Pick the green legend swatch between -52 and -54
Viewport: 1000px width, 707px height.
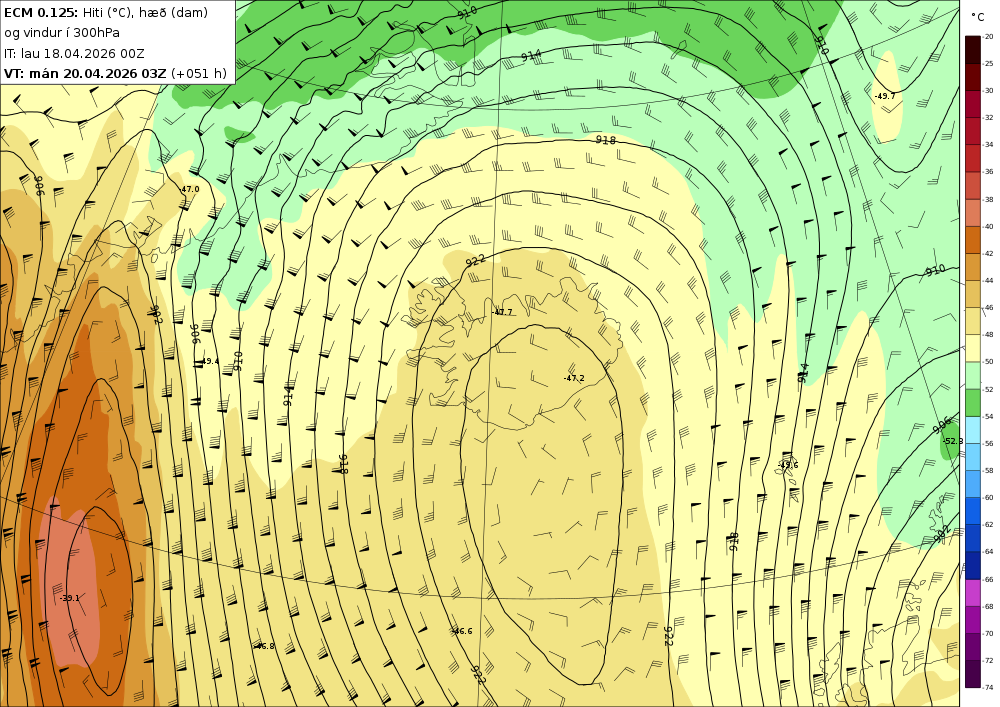pos(973,403)
